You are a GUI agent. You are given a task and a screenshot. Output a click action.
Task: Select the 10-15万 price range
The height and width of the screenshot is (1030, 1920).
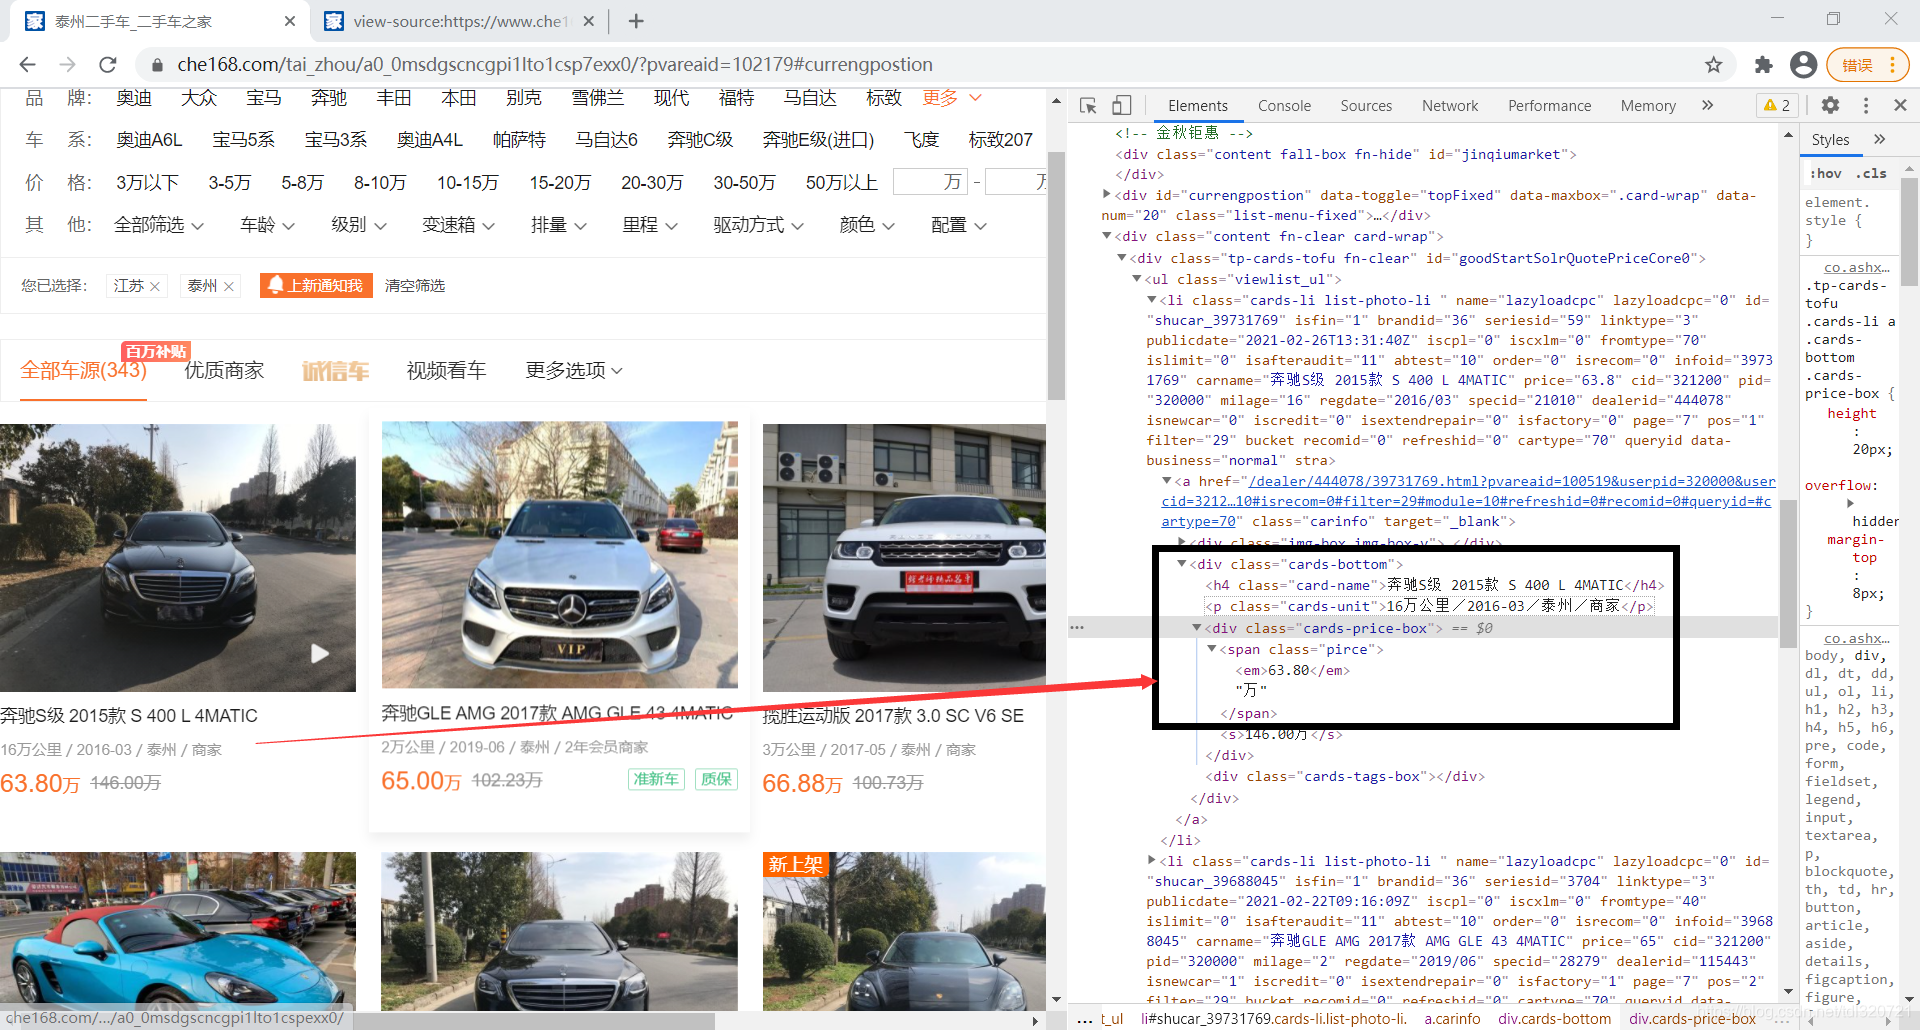[x=467, y=183]
